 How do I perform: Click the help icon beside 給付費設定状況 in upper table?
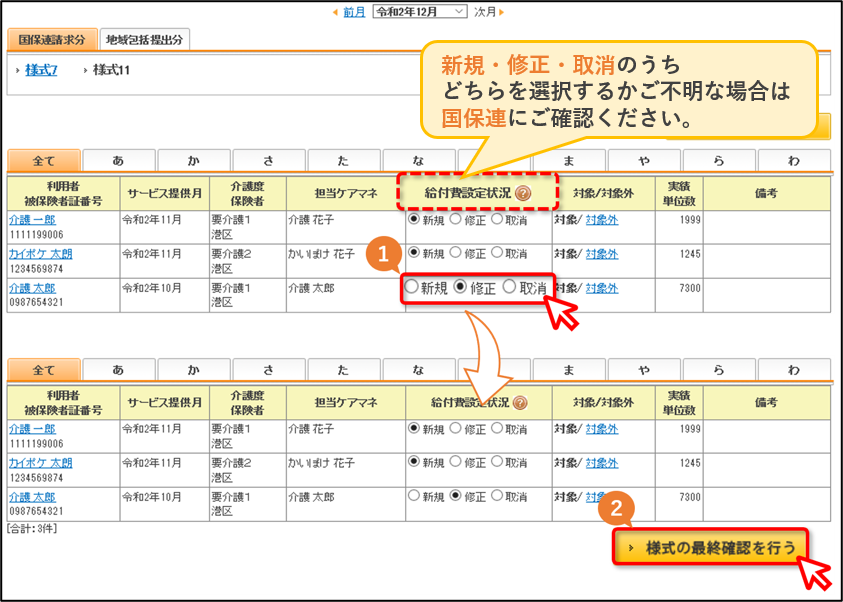point(522,194)
